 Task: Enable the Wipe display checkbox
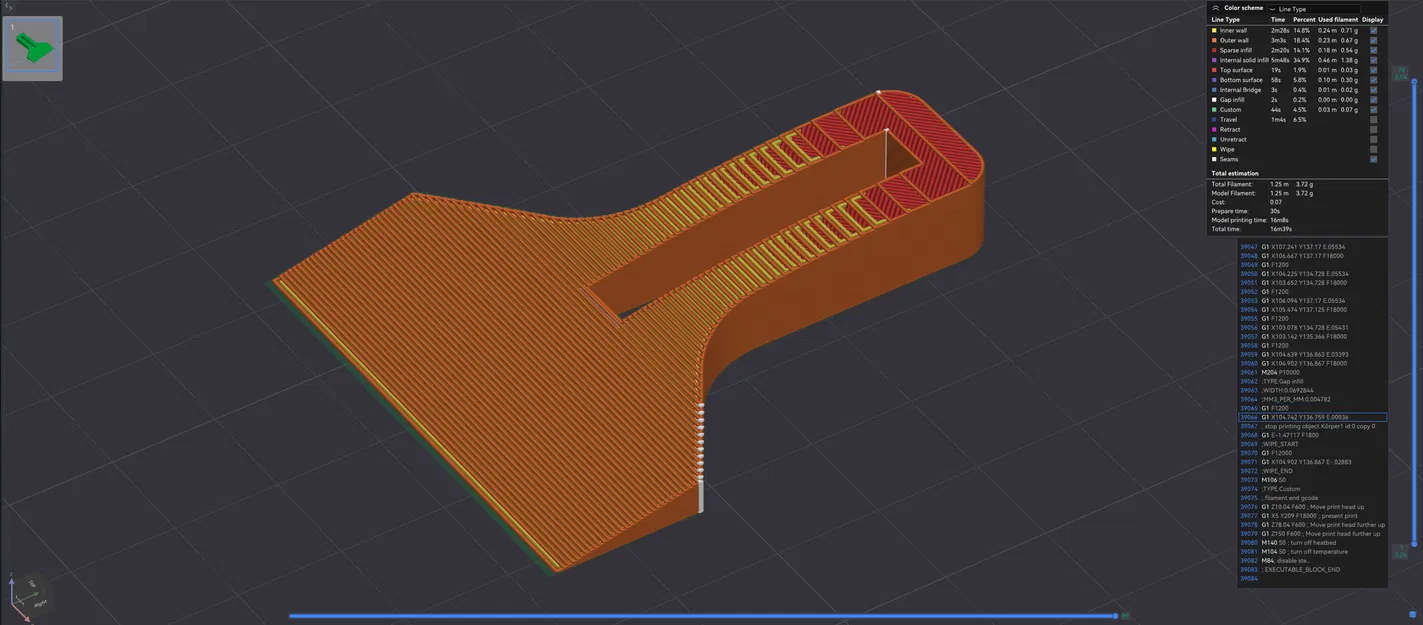[1373, 148]
